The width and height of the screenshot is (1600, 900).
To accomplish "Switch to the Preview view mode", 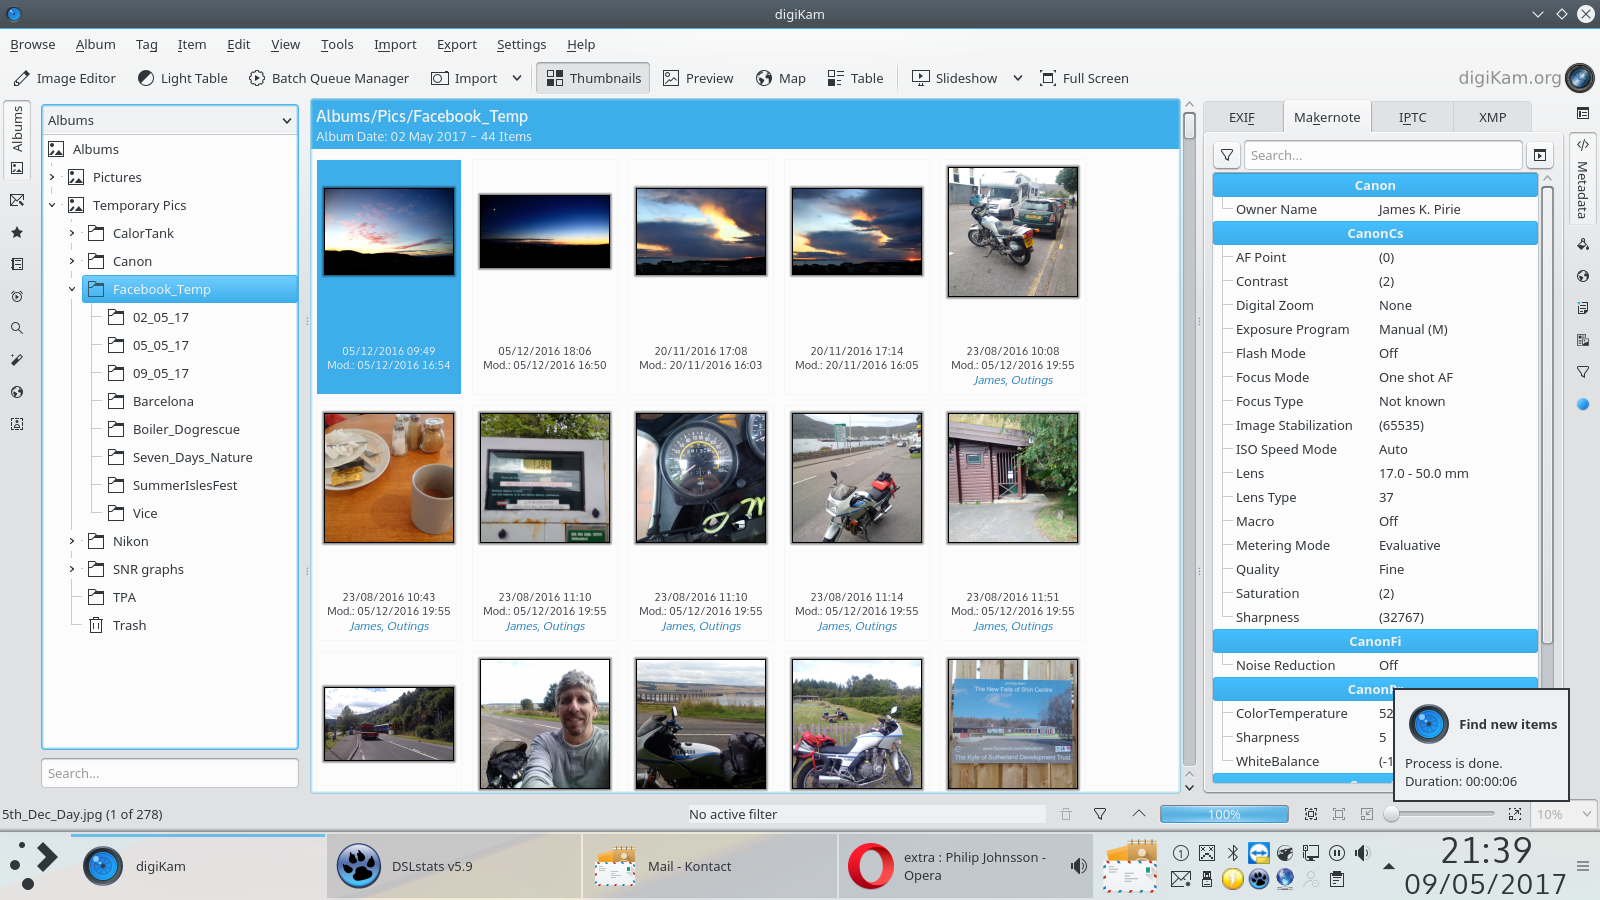I will click(x=698, y=78).
